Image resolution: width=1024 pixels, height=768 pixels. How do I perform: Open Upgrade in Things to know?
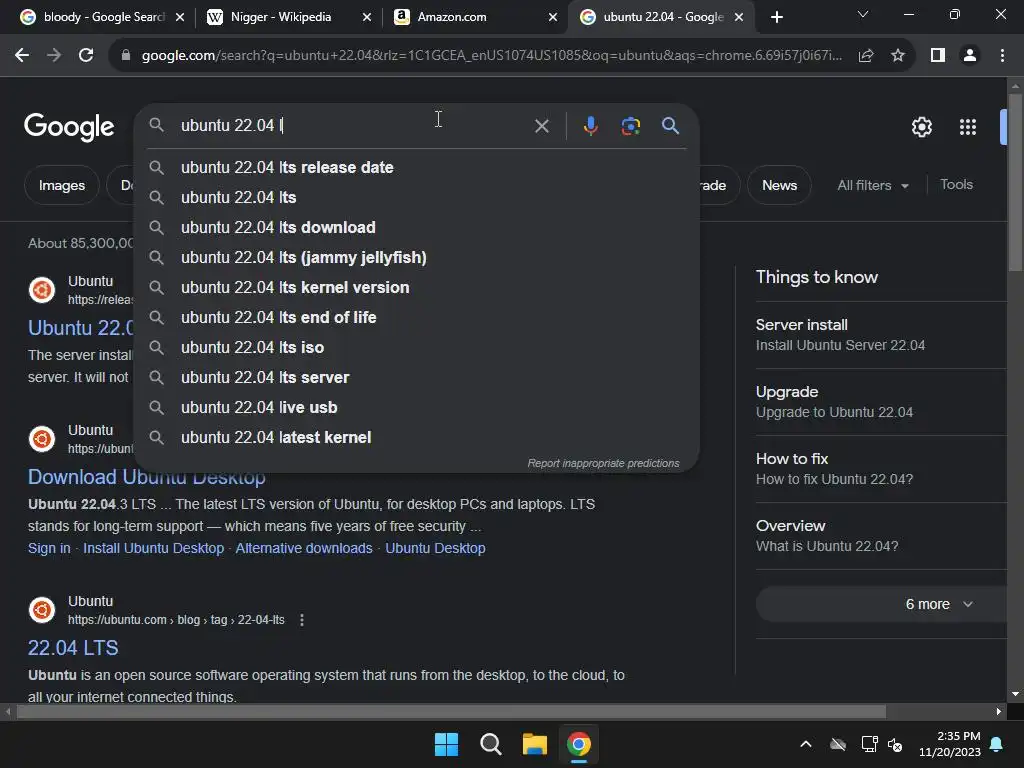click(x=881, y=402)
